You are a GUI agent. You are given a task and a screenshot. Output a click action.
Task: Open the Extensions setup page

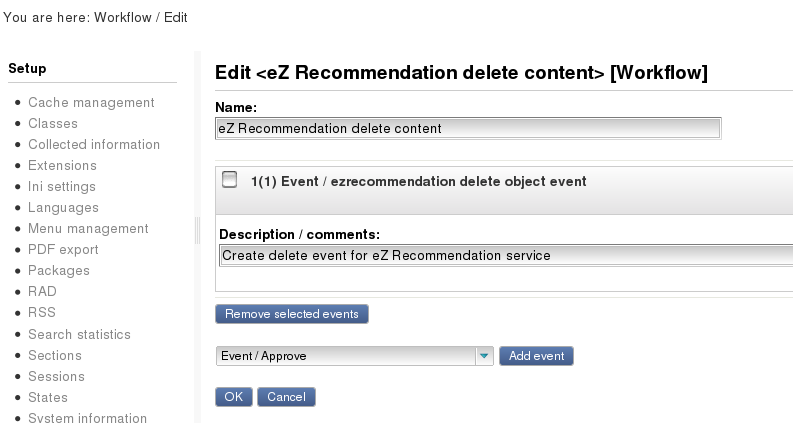click(62, 165)
